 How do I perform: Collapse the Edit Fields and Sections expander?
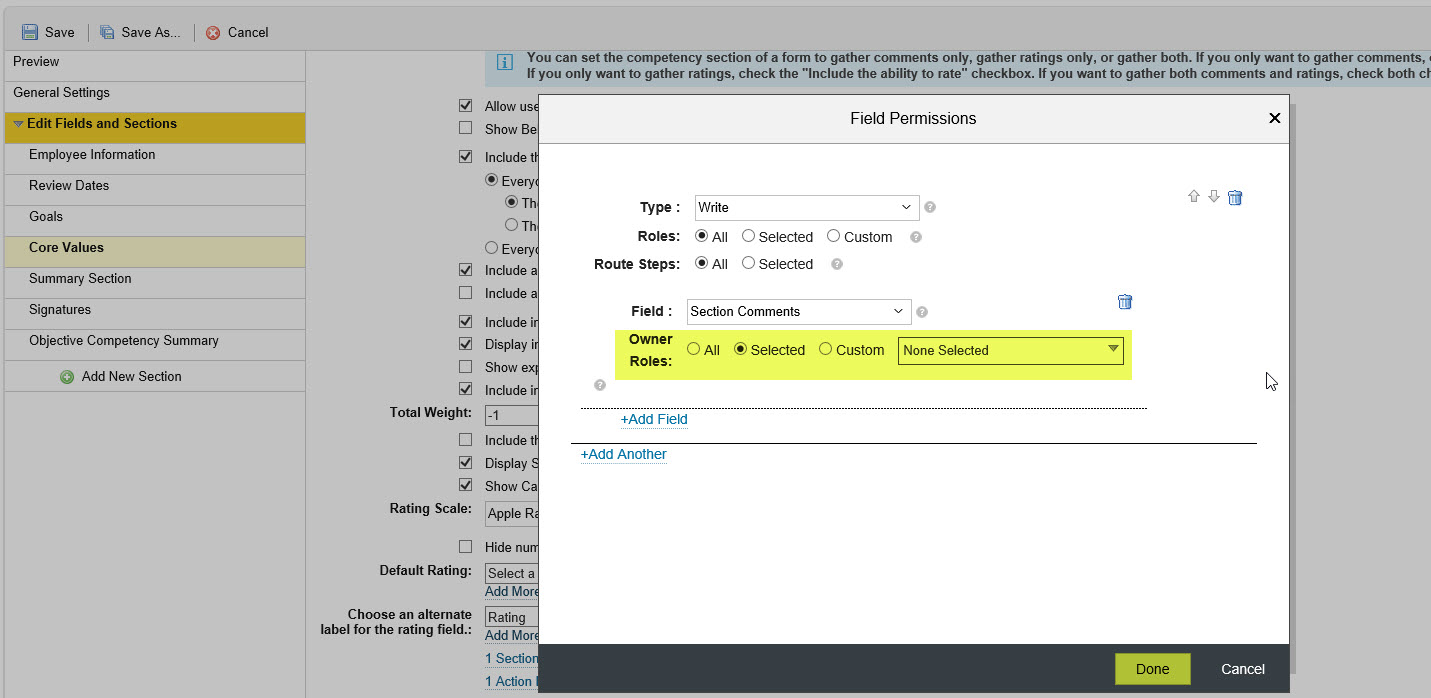tap(19, 124)
